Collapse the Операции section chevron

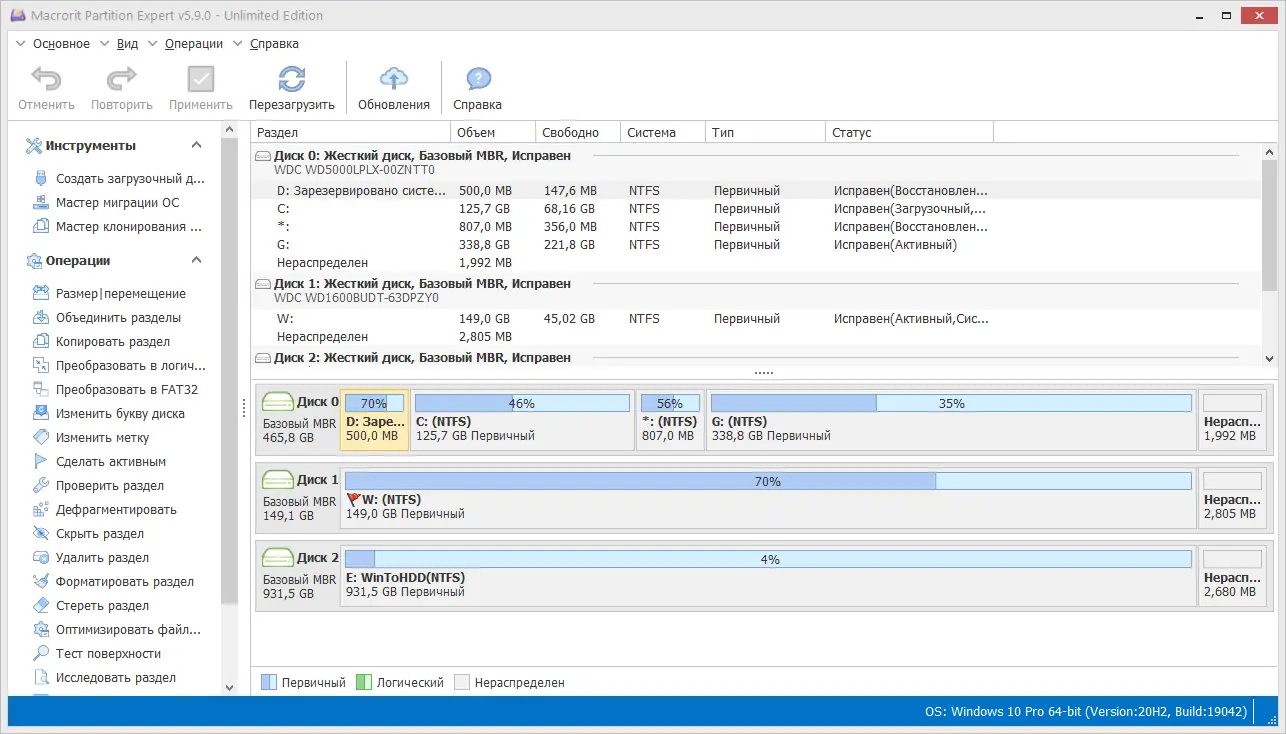(197, 261)
